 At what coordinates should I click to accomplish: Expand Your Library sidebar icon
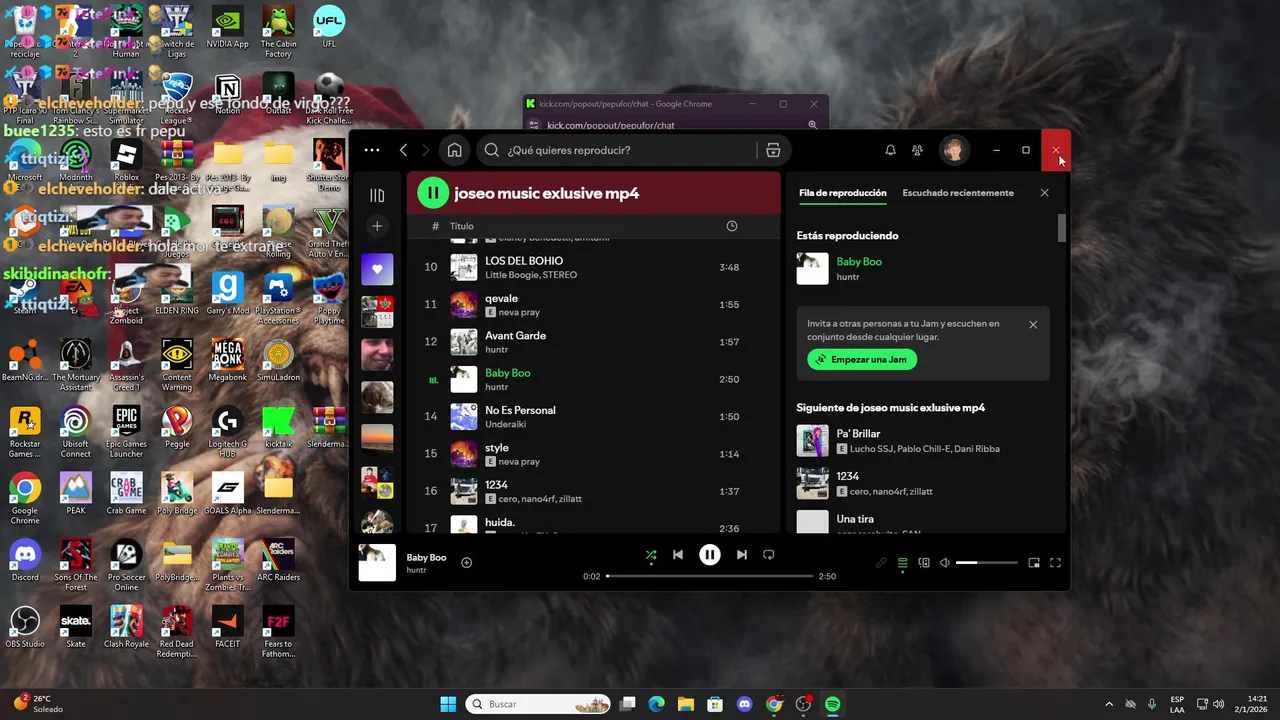click(377, 195)
